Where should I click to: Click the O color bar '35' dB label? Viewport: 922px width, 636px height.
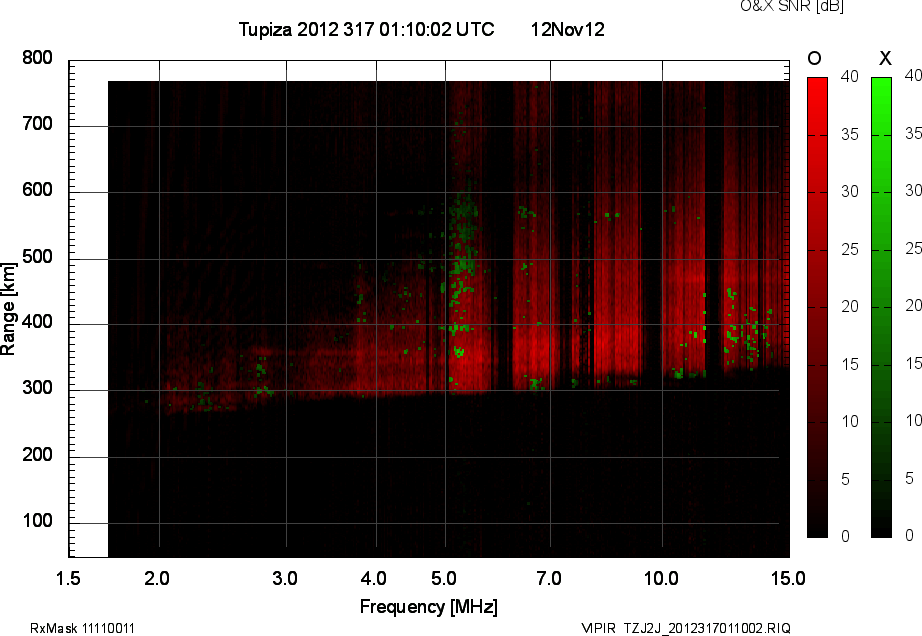(x=849, y=134)
